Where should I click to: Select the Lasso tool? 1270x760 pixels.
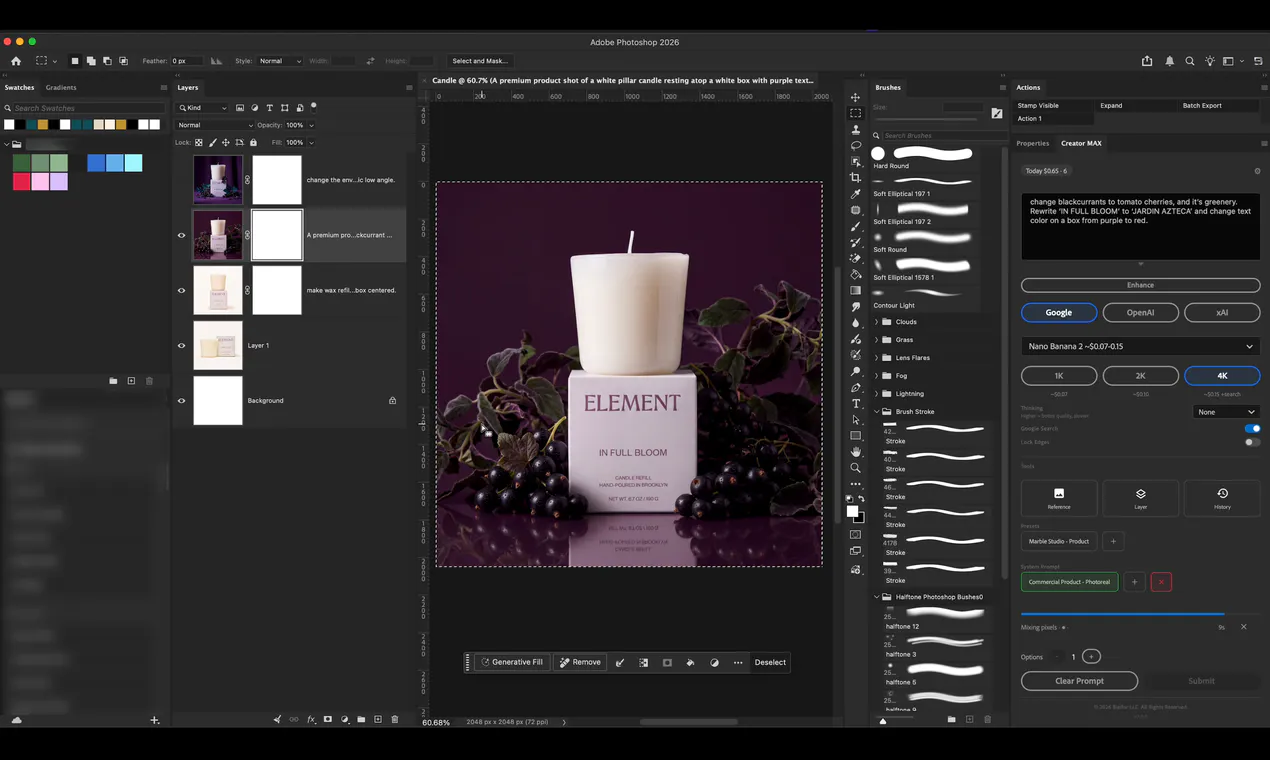tap(855, 145)
